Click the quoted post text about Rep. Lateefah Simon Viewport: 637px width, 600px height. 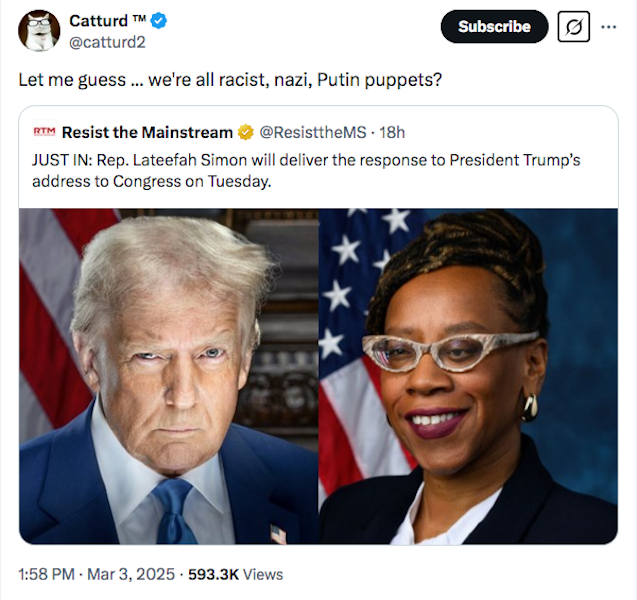point(306,171)
